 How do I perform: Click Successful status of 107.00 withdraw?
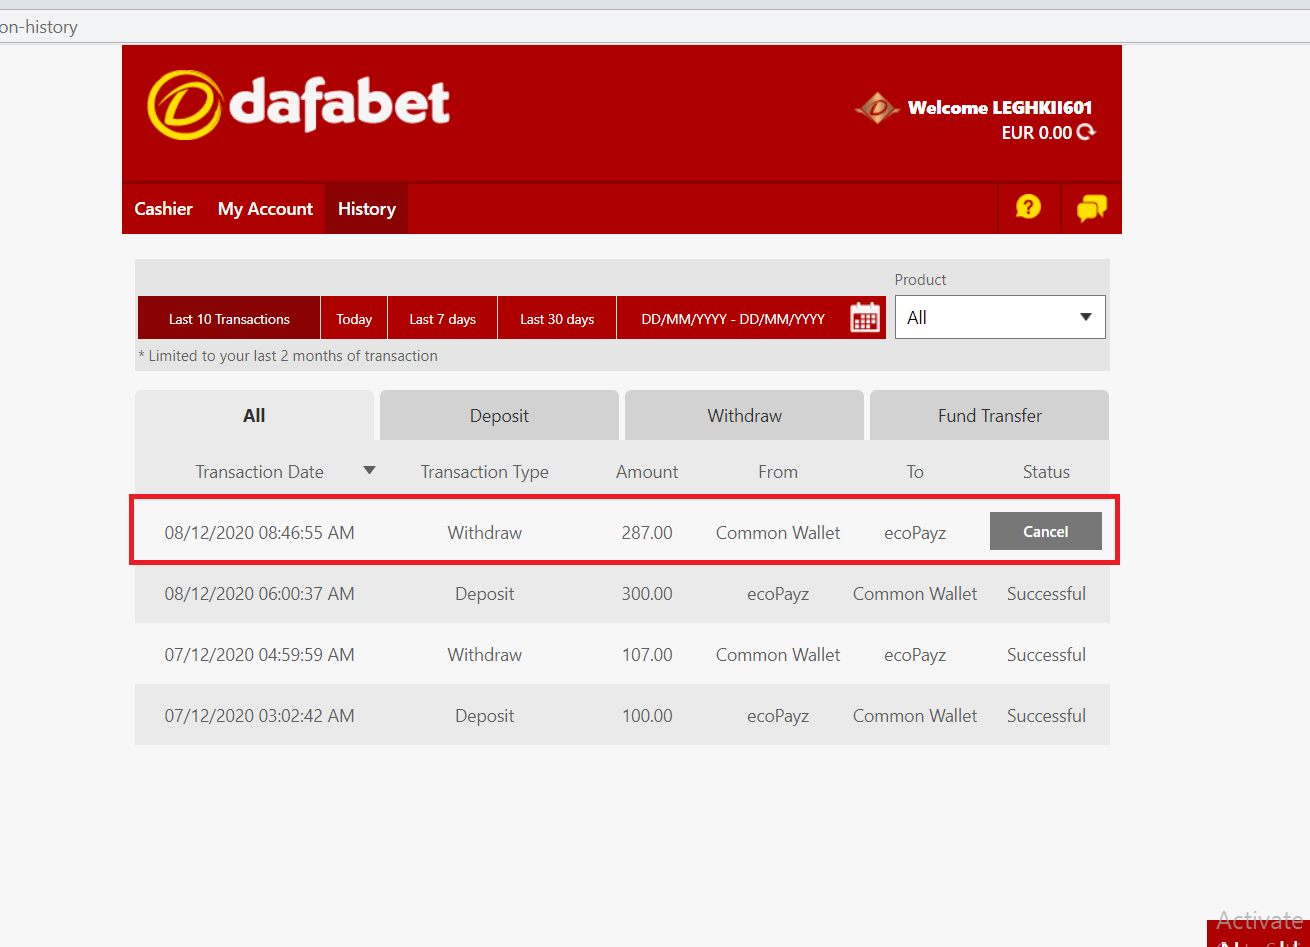(1046, 654)
